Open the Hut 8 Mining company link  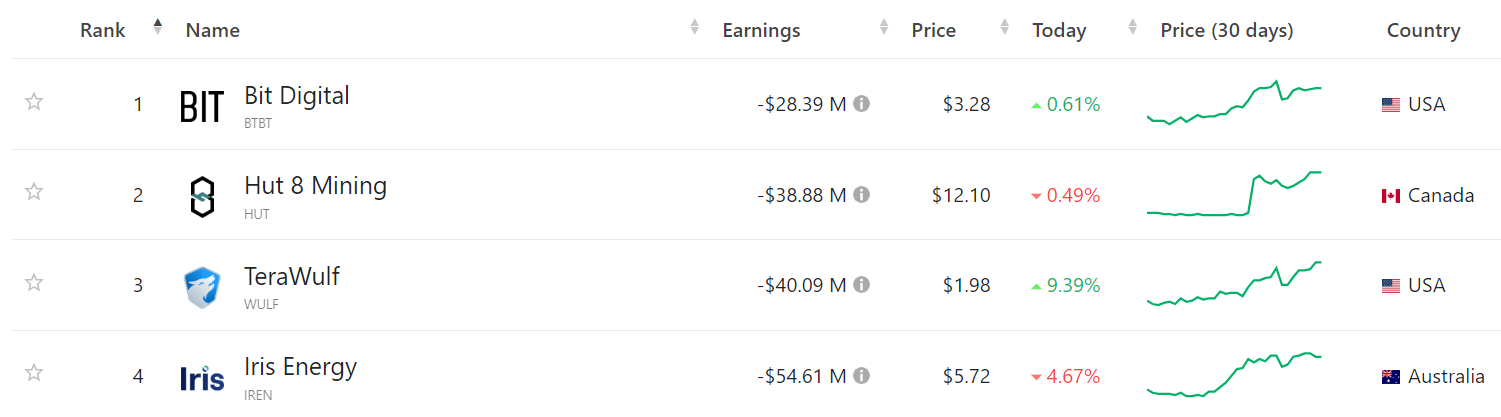click(x=315, y=186)
